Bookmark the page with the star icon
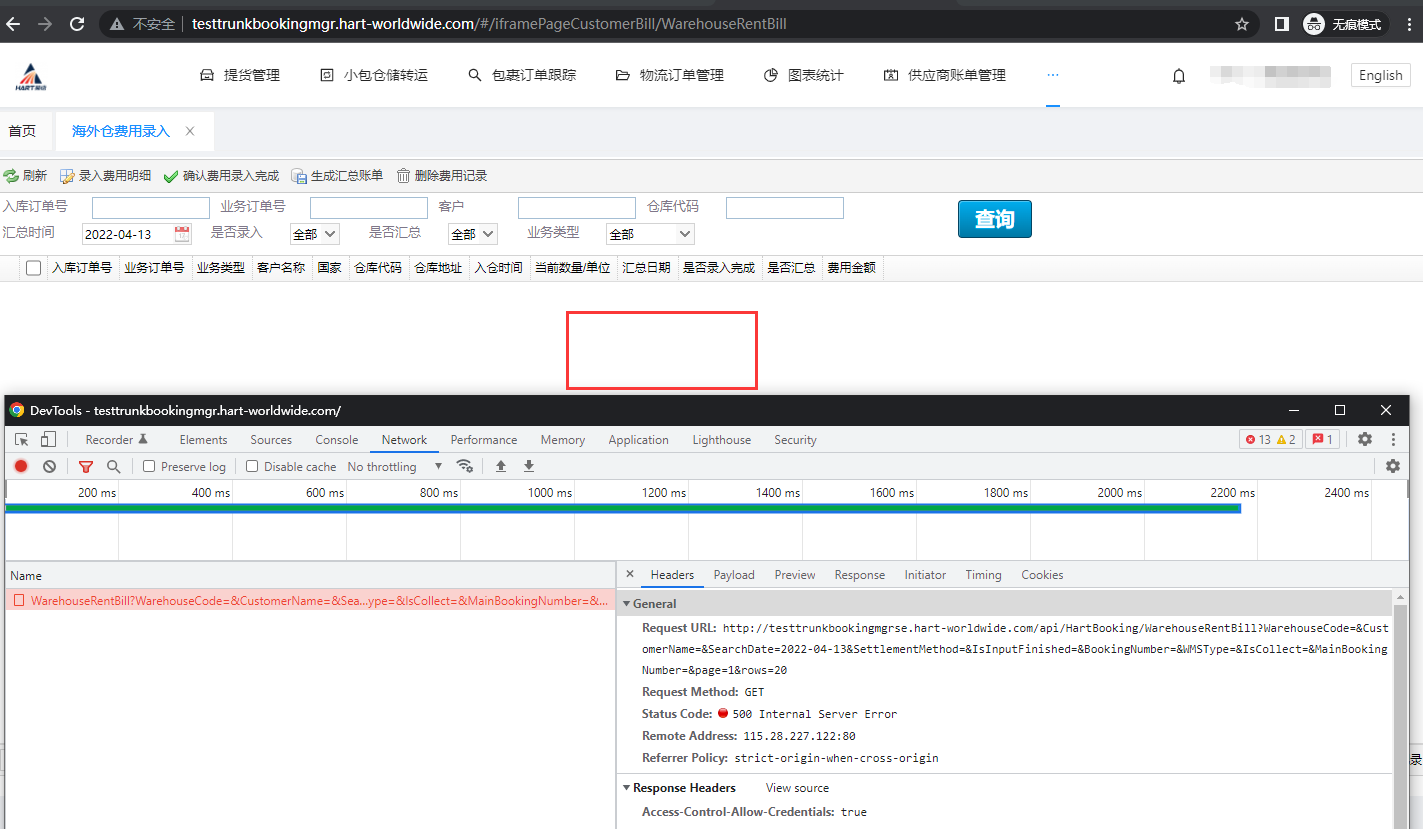Viewport: 1423px width, 829px height. click(1242, 24)
